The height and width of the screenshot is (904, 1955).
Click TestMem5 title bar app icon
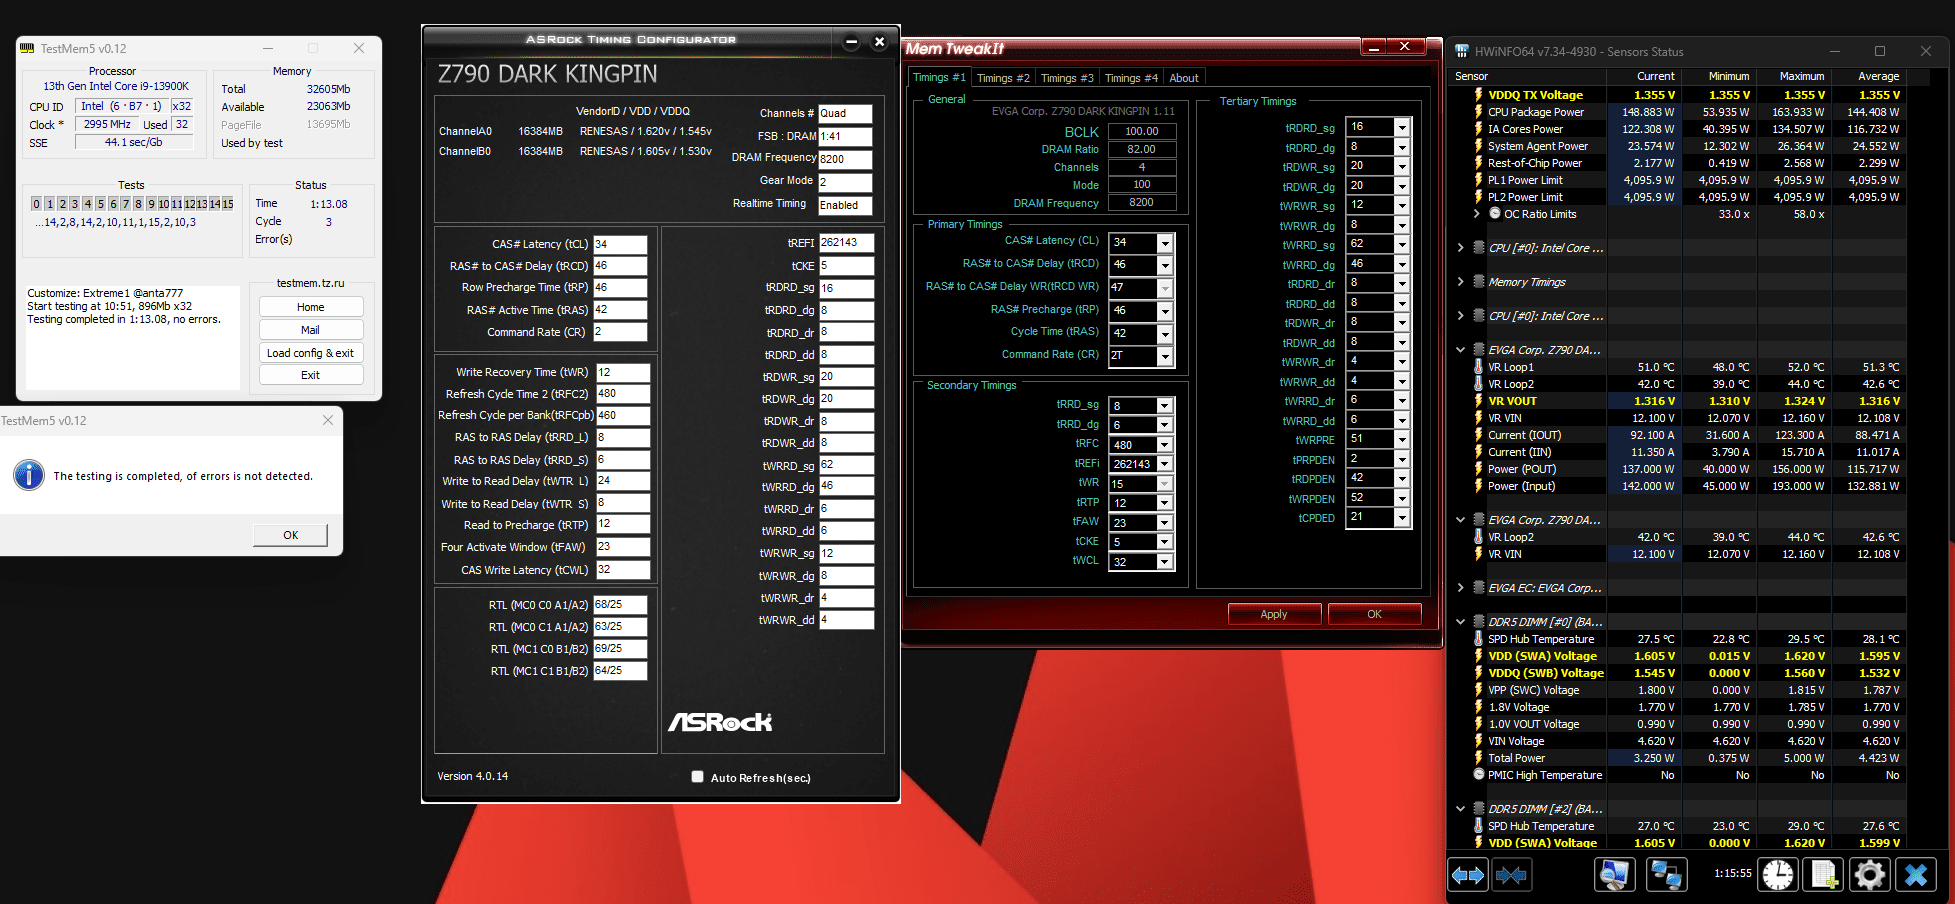point(28,48)
